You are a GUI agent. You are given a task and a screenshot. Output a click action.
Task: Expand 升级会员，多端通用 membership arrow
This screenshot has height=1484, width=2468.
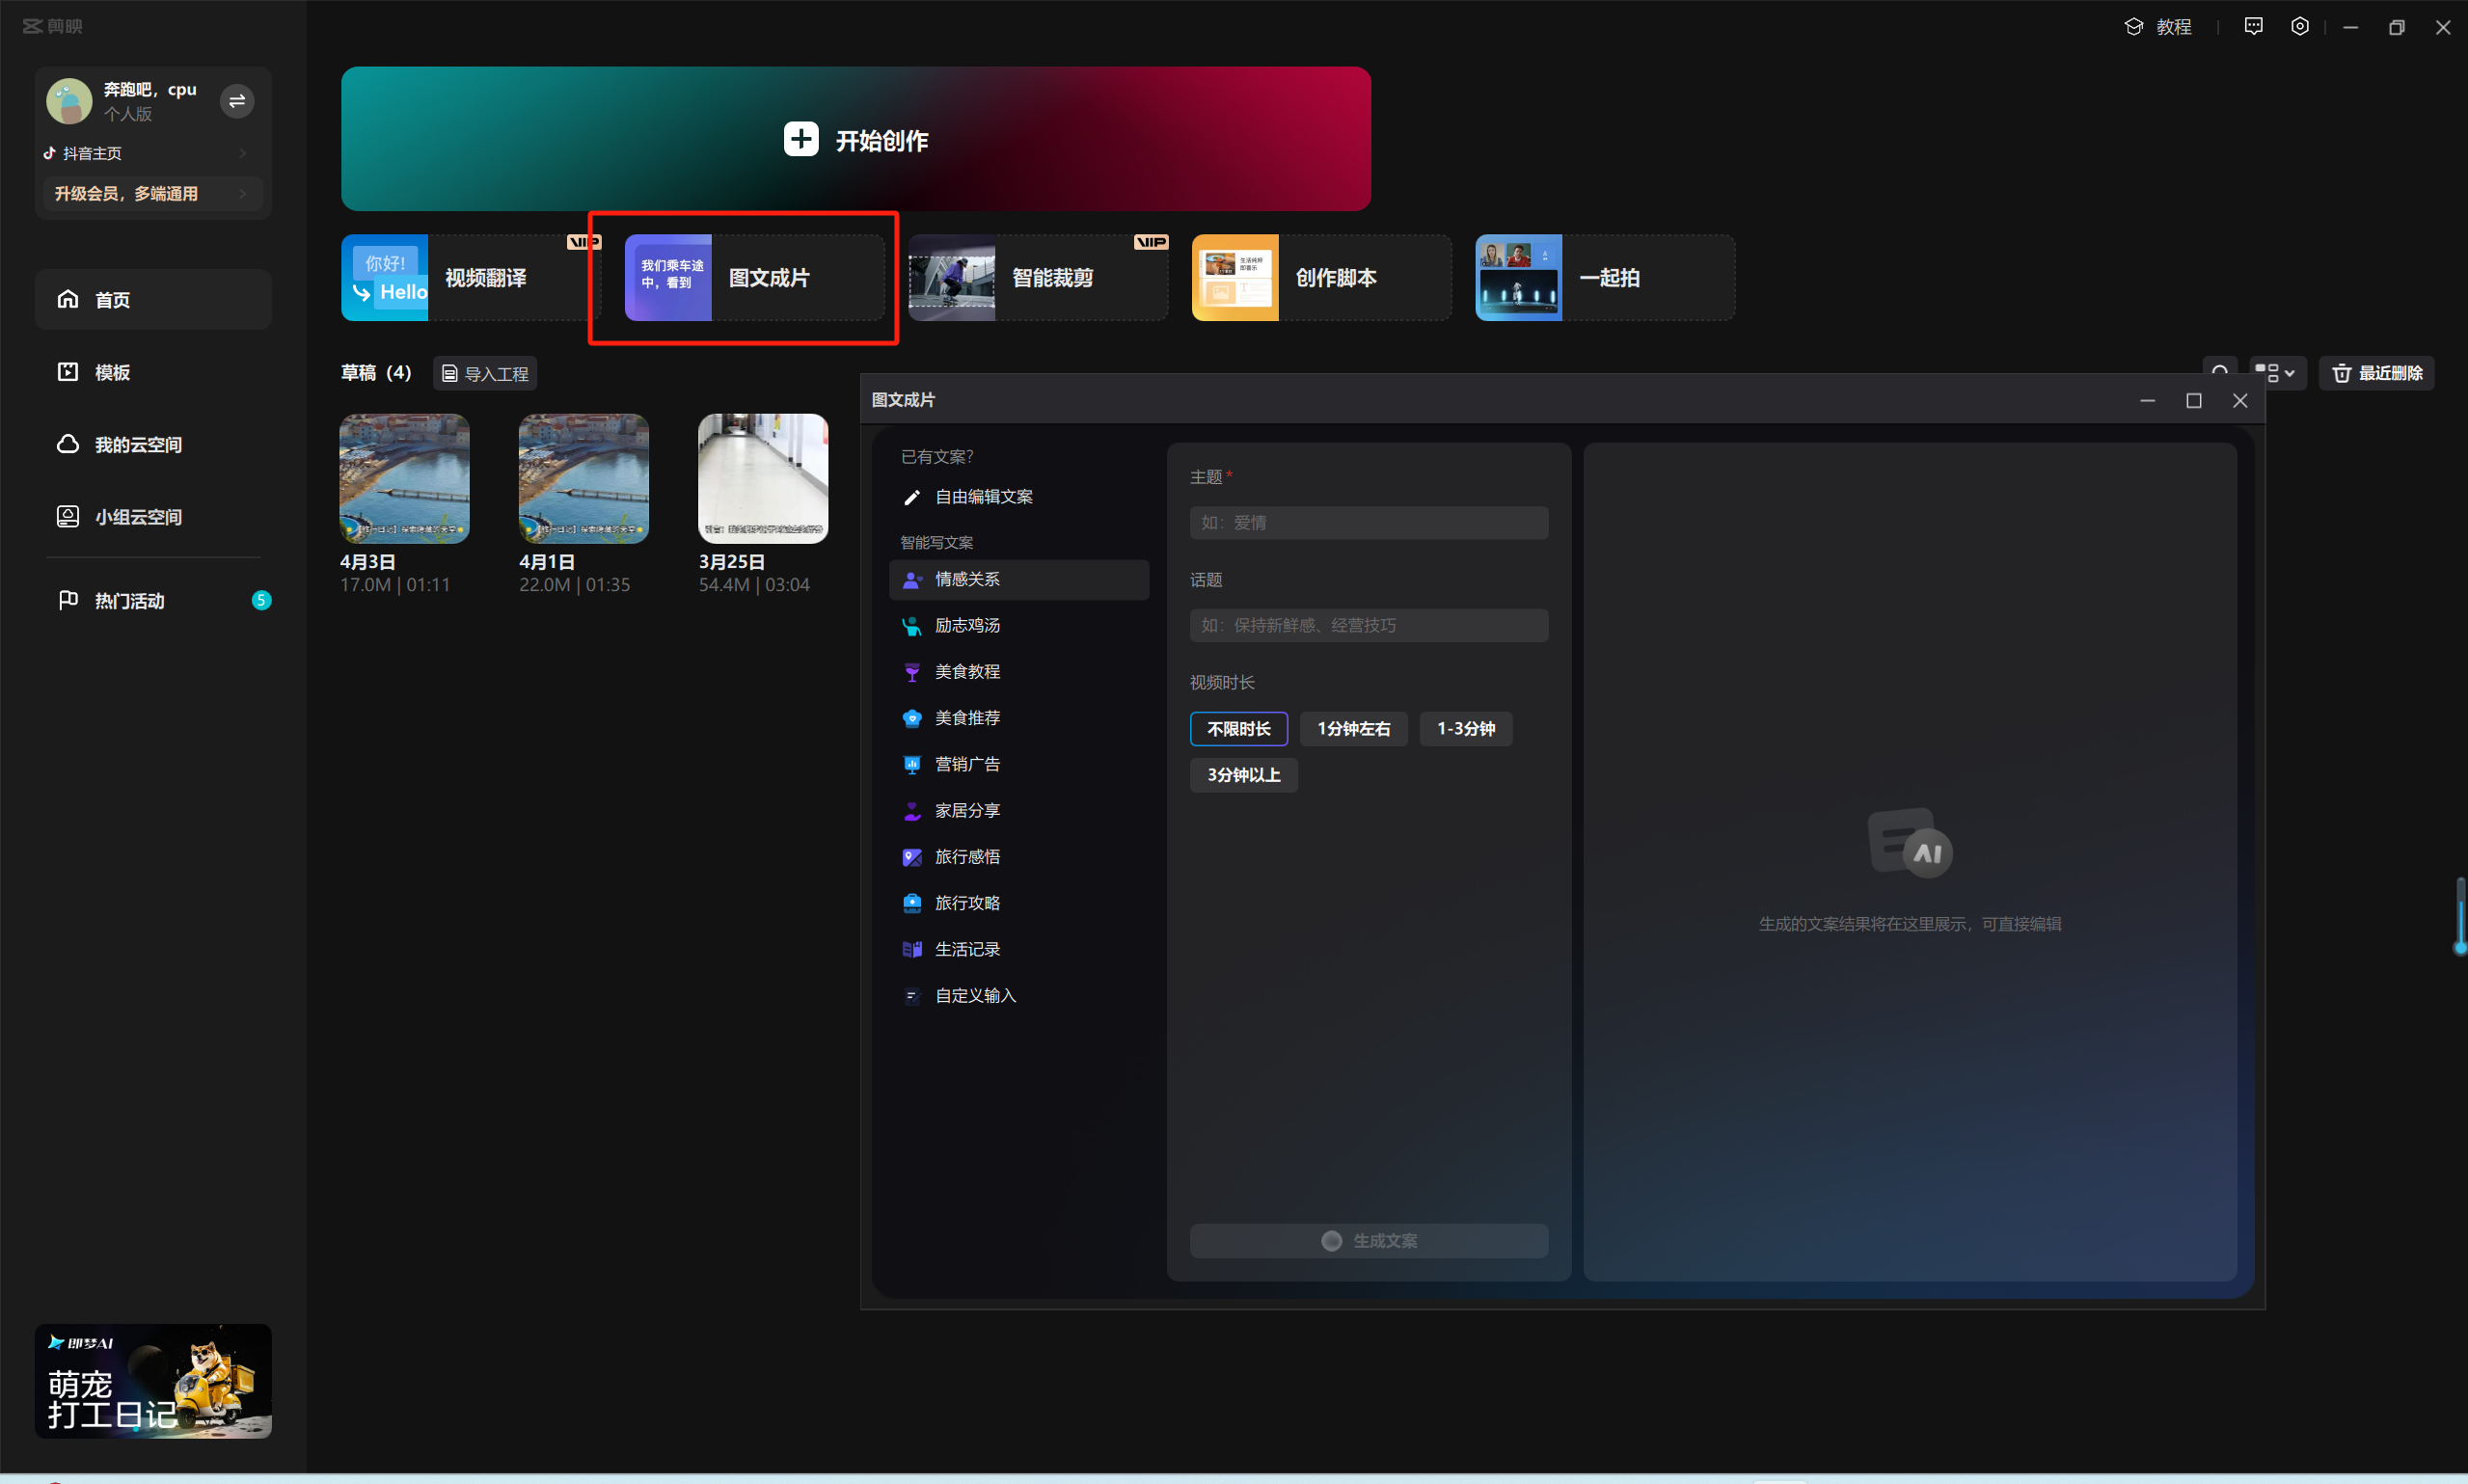point(243,194)
